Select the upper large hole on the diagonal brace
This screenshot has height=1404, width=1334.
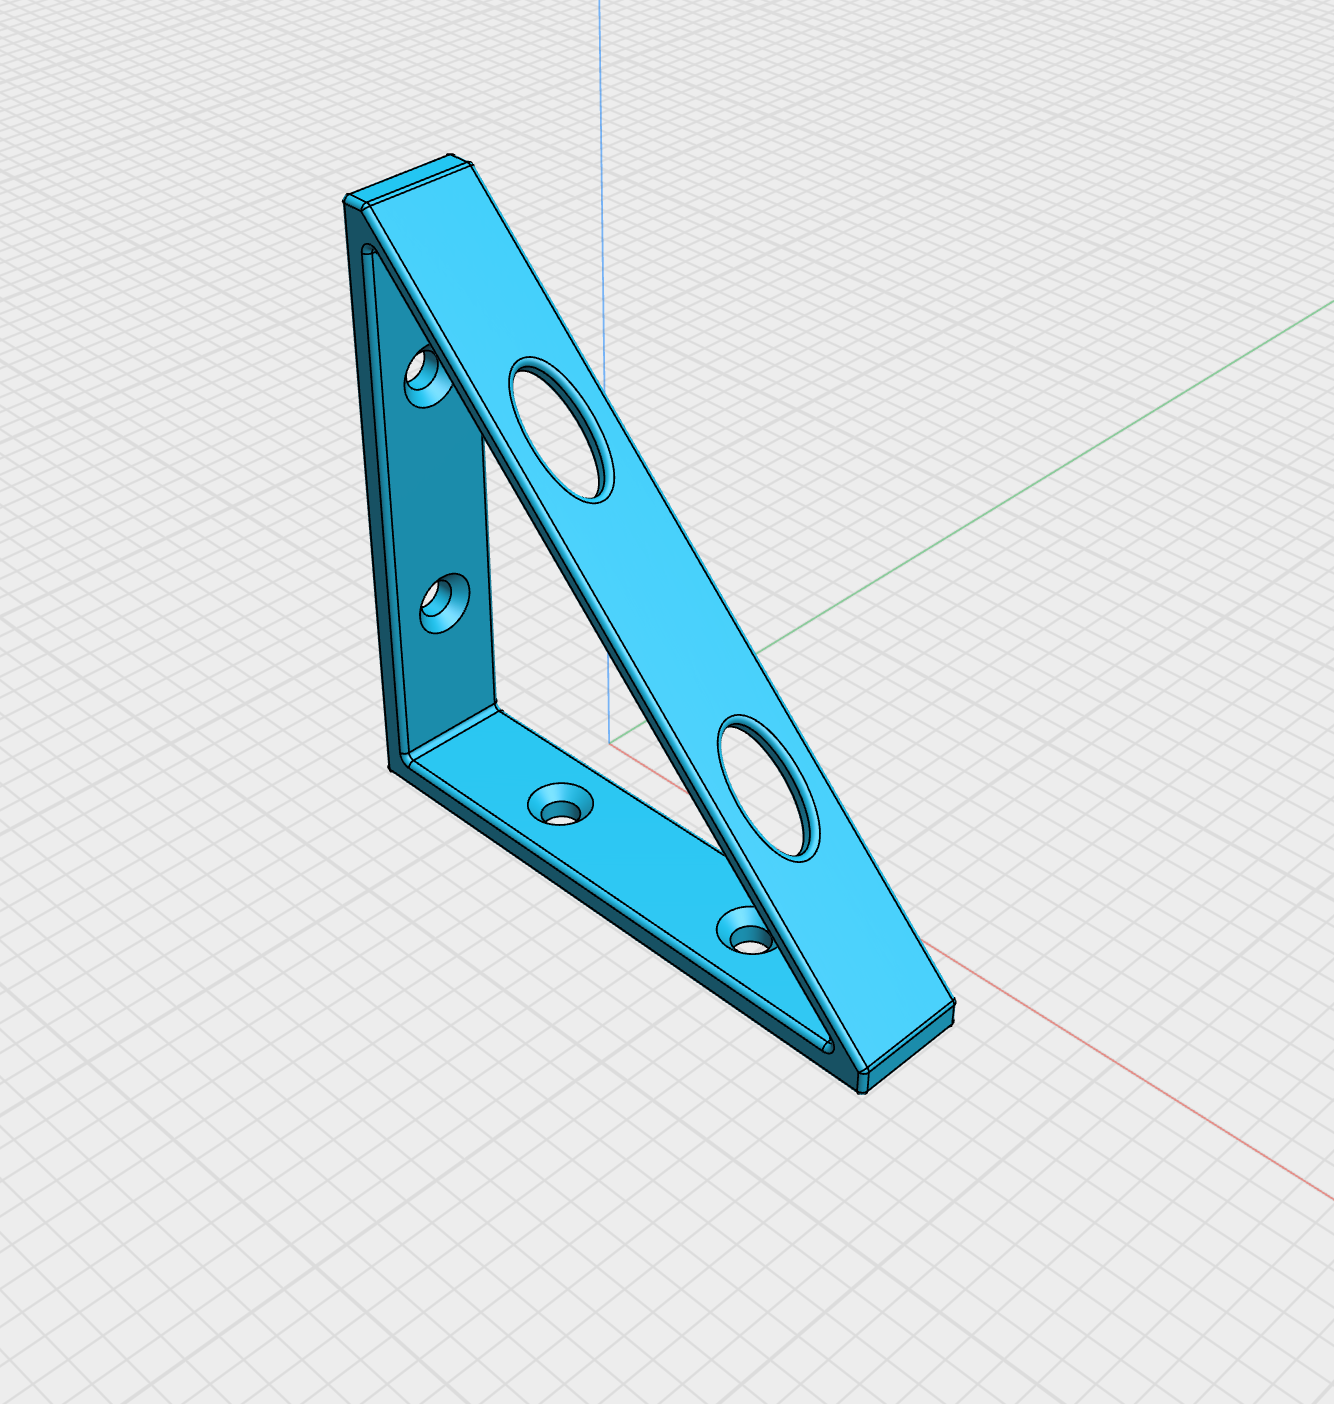tap(562, 428)
